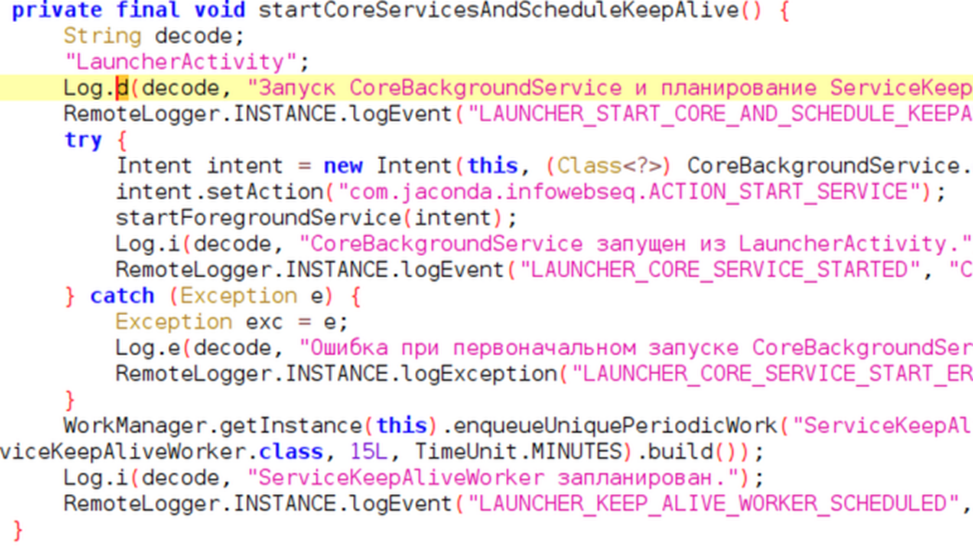Click 'TimeUnit.MINUTES' constant
The width and height of the screenshot is (973, 551).
[518, 452]
